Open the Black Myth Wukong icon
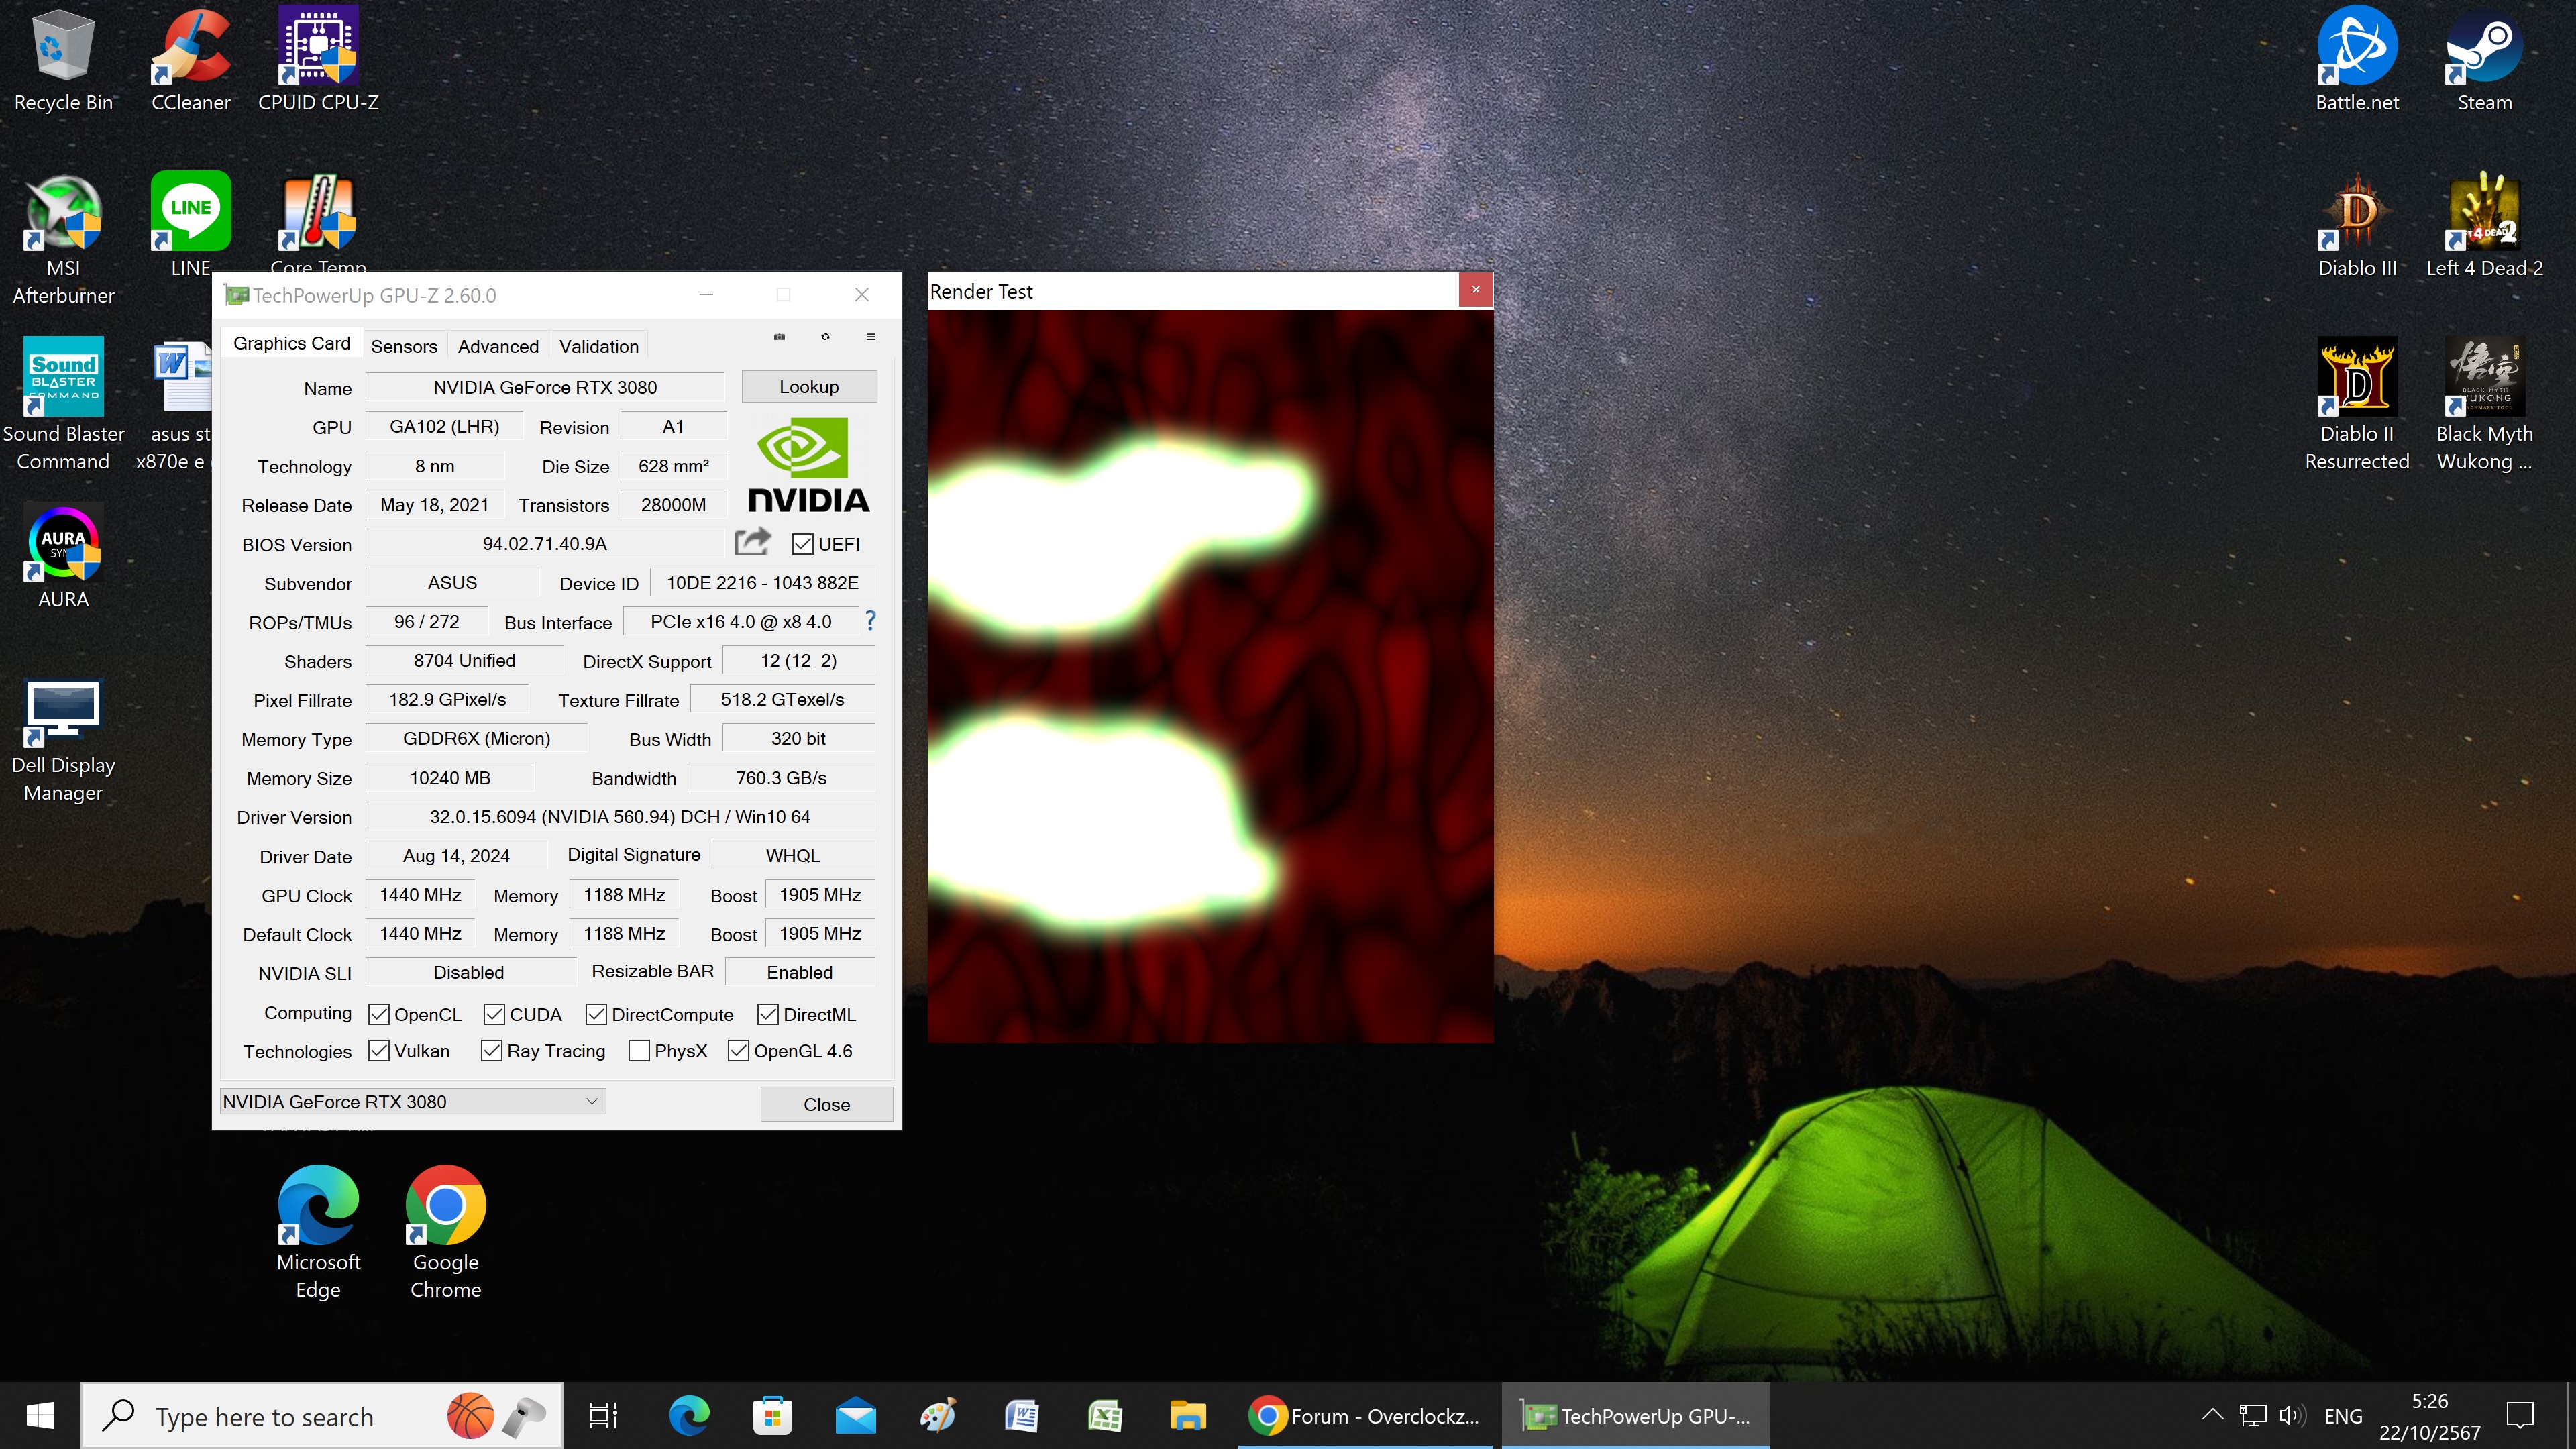This screenshot has height=1449, width=2576. coord(2484,404)
